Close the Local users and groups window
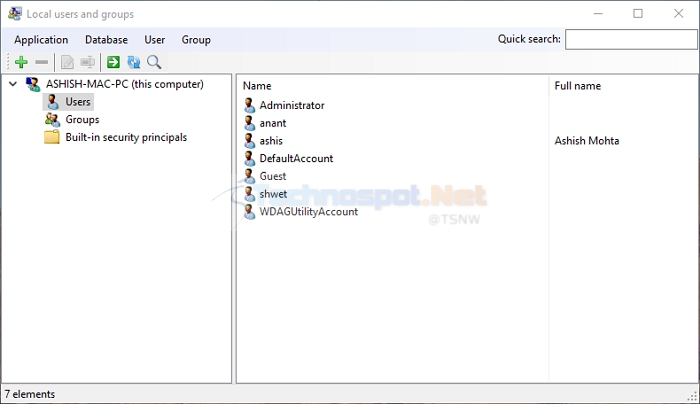The width and height of the screenshot is (700, 404). point(679,14)
